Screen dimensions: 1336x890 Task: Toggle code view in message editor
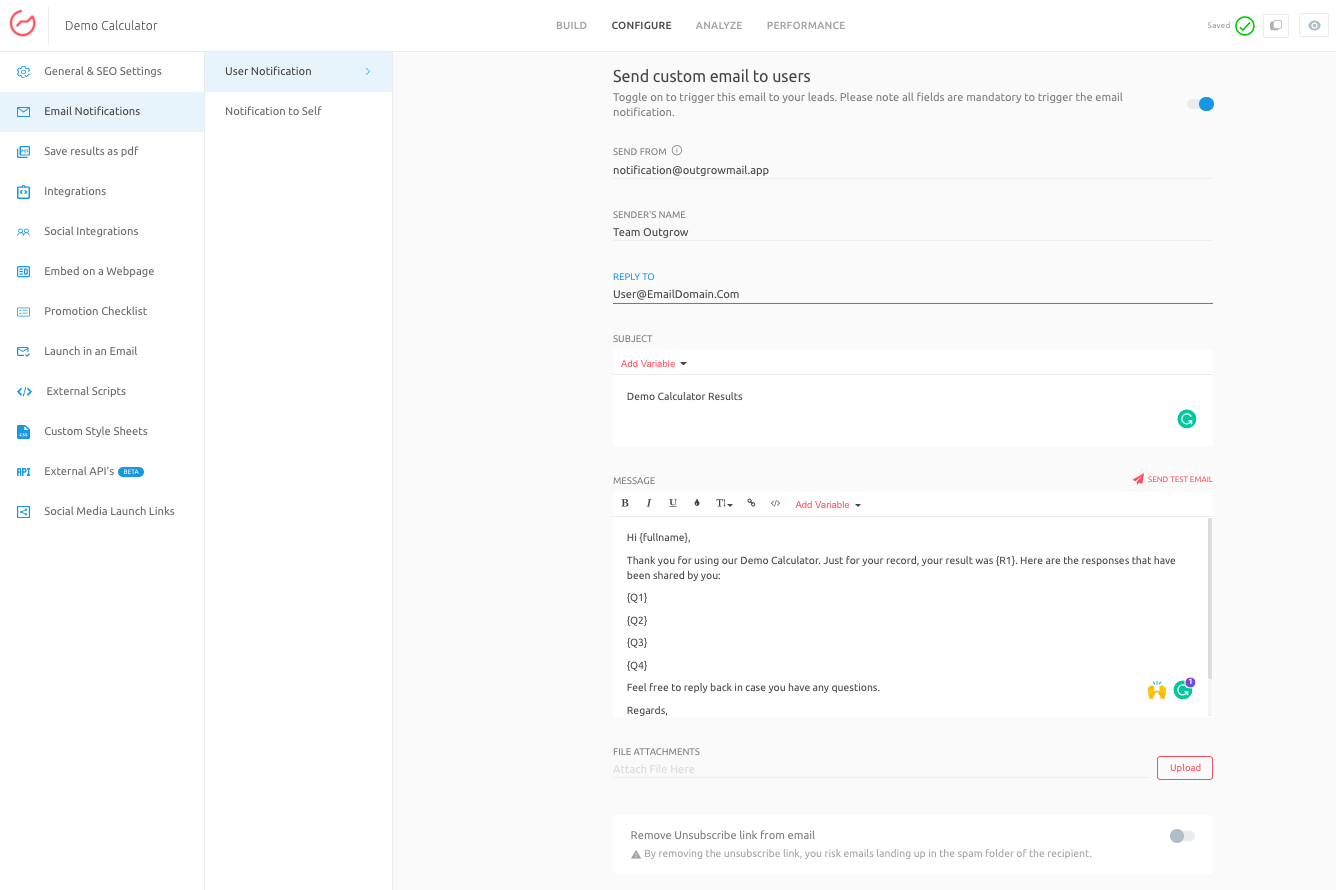pyautogui.click(x=775, y=504)
